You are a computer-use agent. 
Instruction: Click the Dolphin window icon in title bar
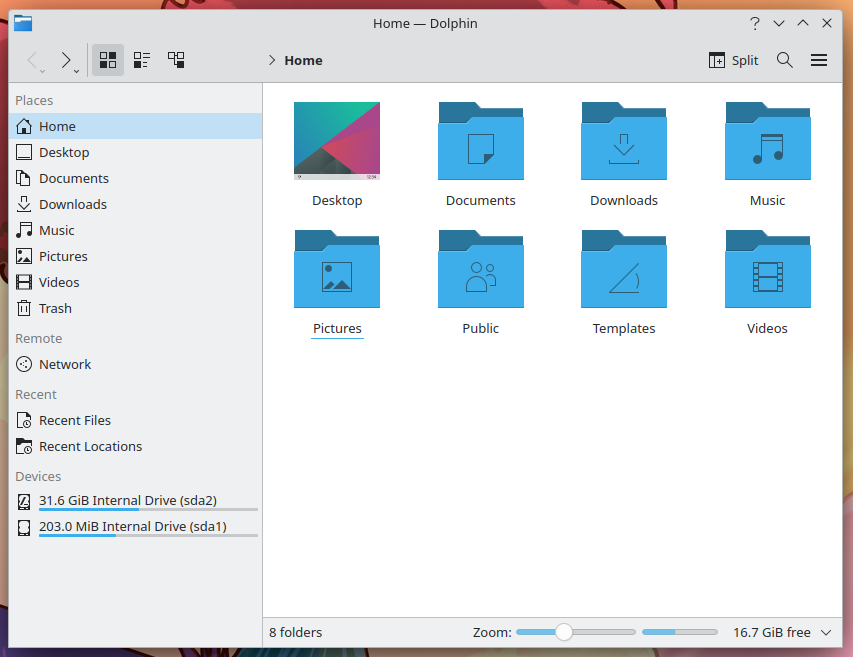coord(23,23)
